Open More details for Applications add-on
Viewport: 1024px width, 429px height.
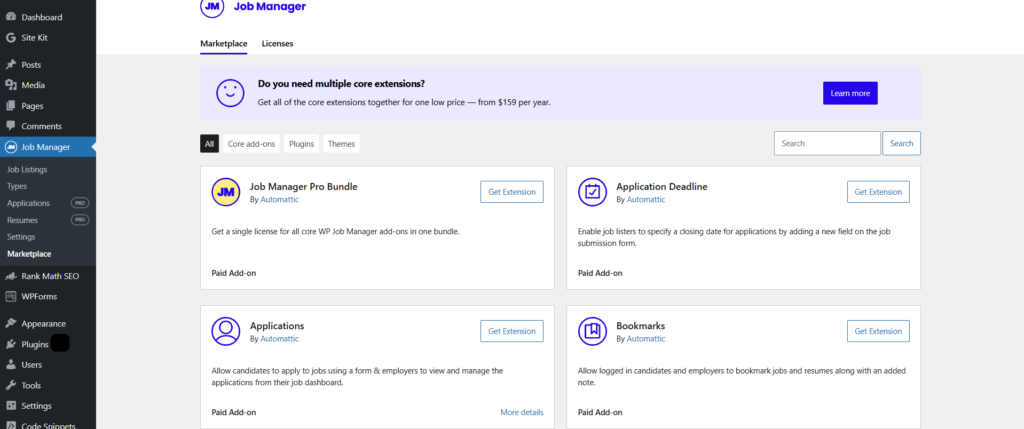click(x=522, y=412)
